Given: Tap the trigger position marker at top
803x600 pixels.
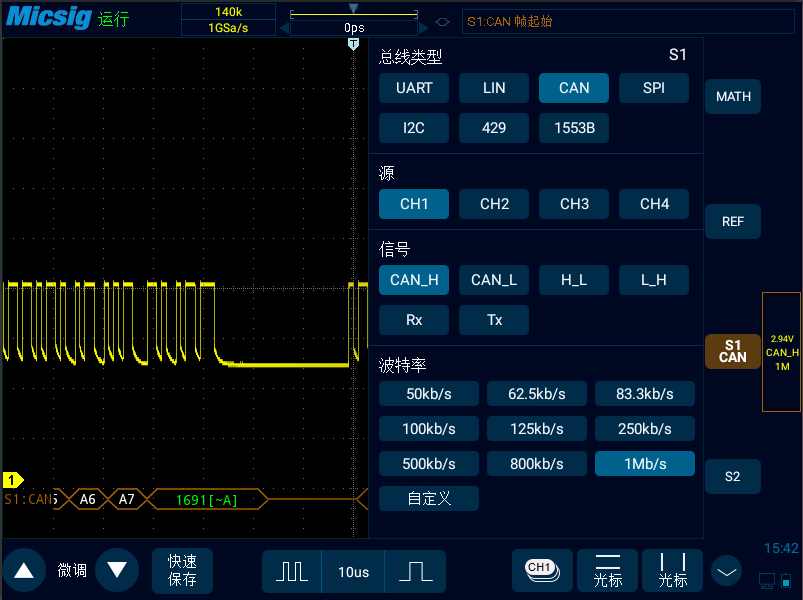Looking at the screenshot, I should click(352, 45).
